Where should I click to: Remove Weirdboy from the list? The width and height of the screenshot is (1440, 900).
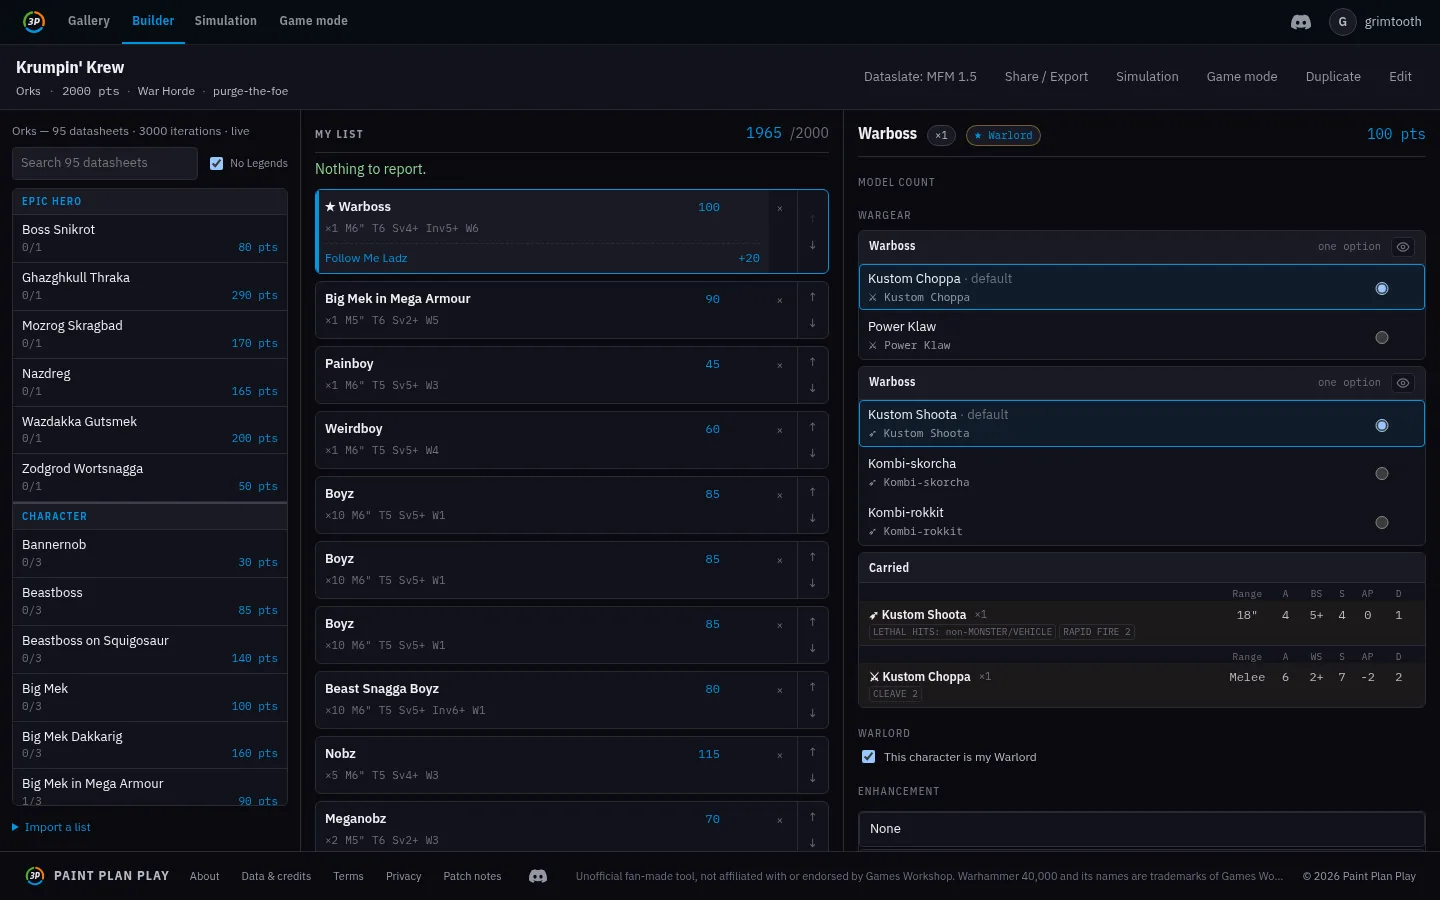(x=780, y=430)
